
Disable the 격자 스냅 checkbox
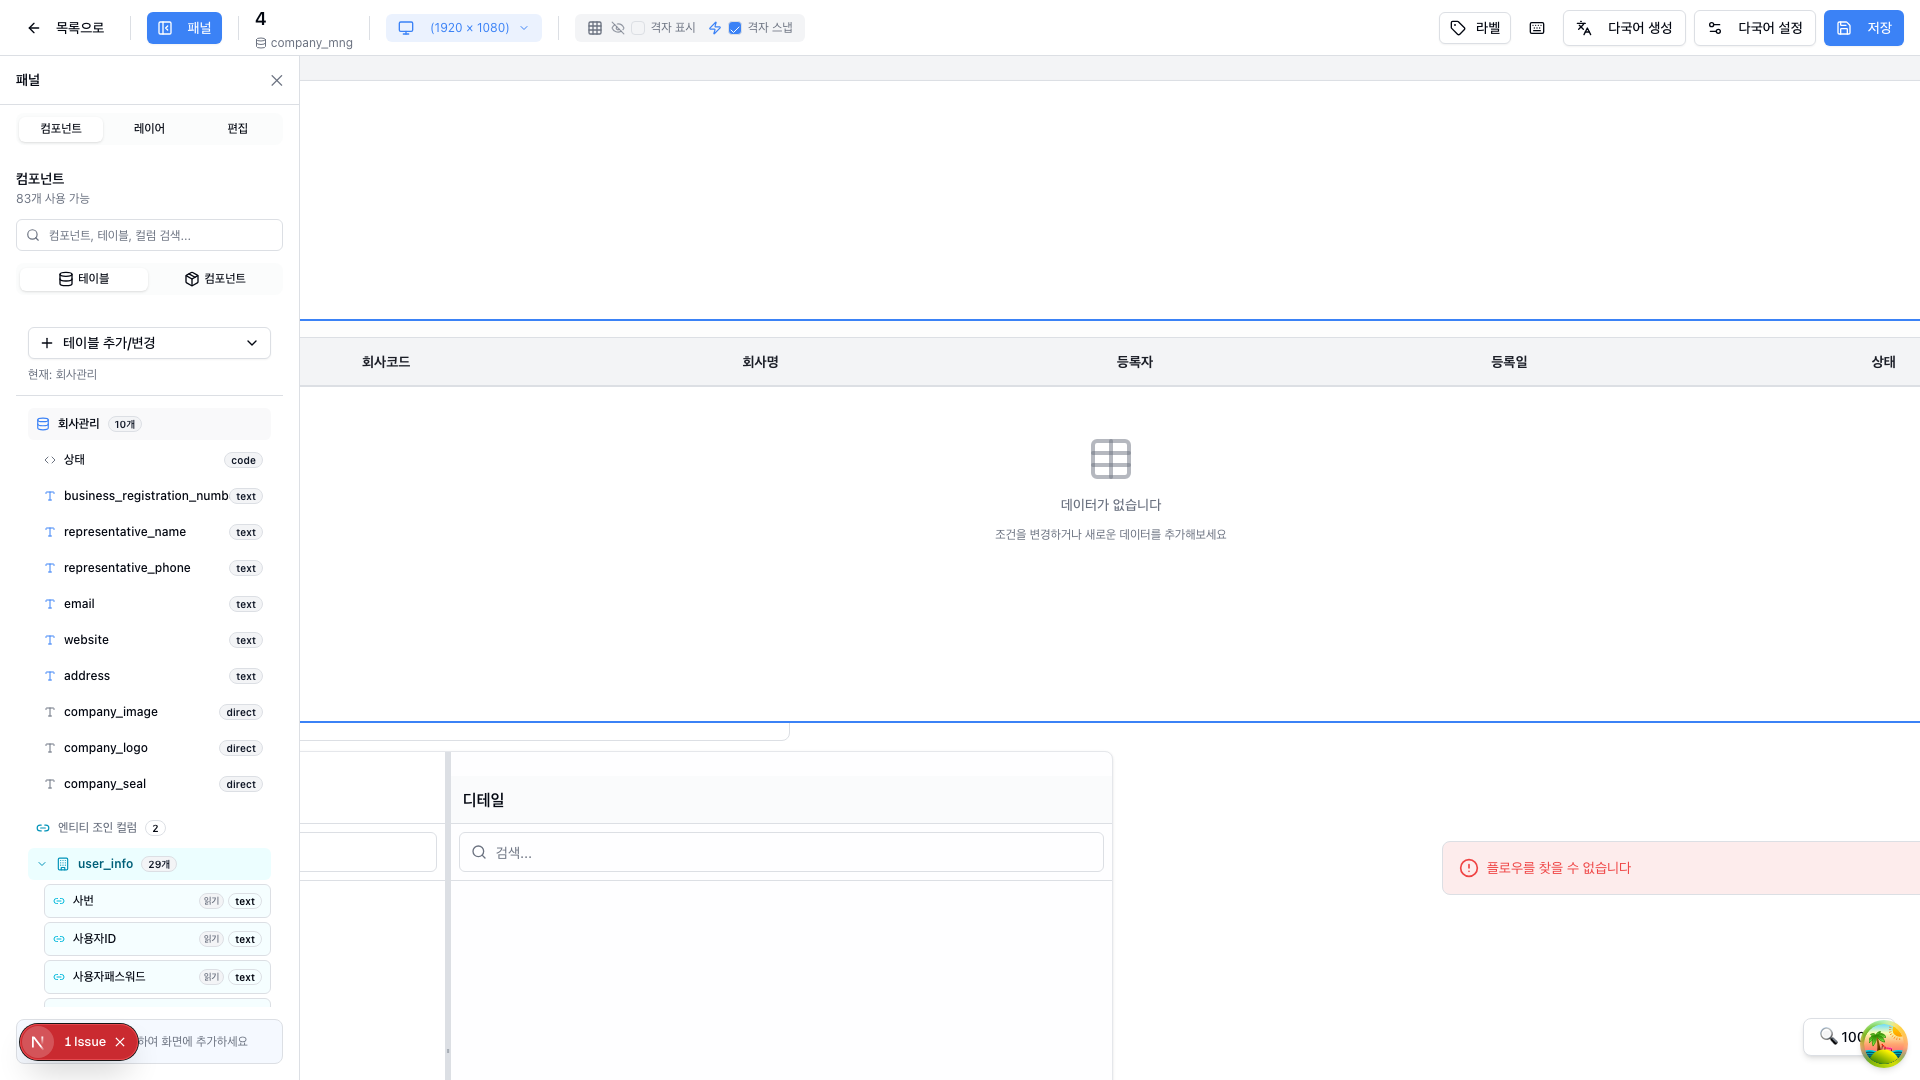(735, 28)
